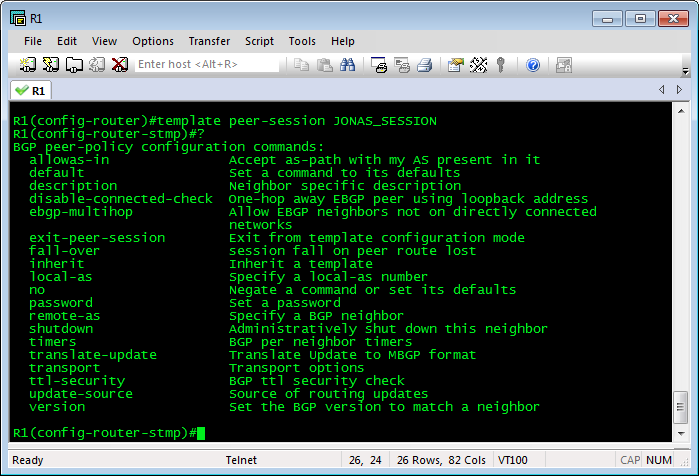Click the last terminal prompt line

click(x=109, y=433)
